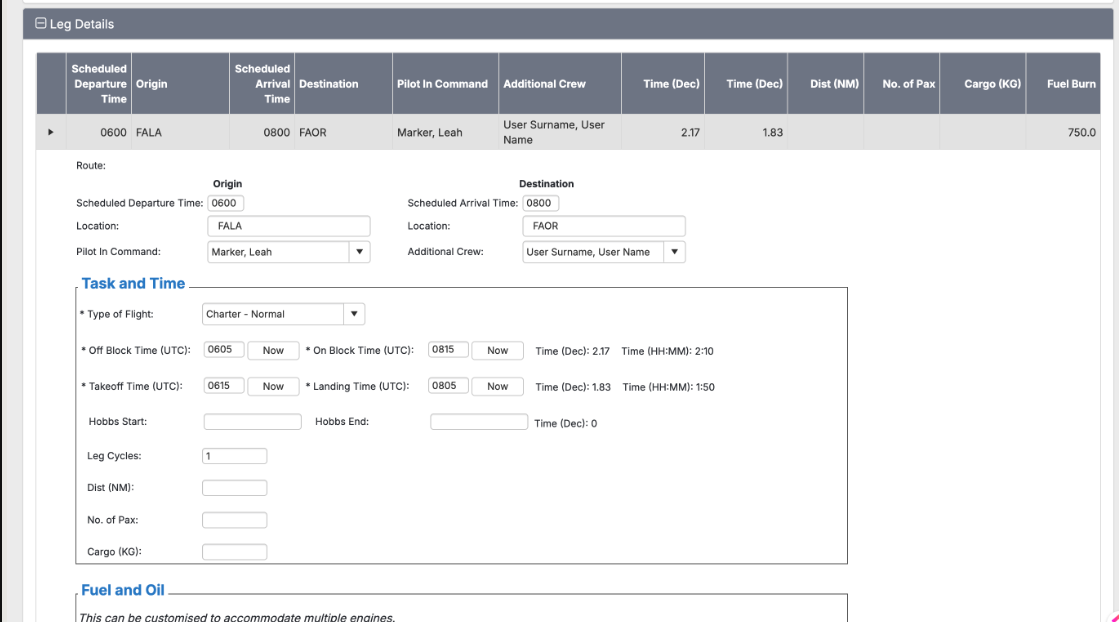This screenshot has width=1119, height=622.
Task: Click the No. of Pax field
Action: click(x=235, y=520)
